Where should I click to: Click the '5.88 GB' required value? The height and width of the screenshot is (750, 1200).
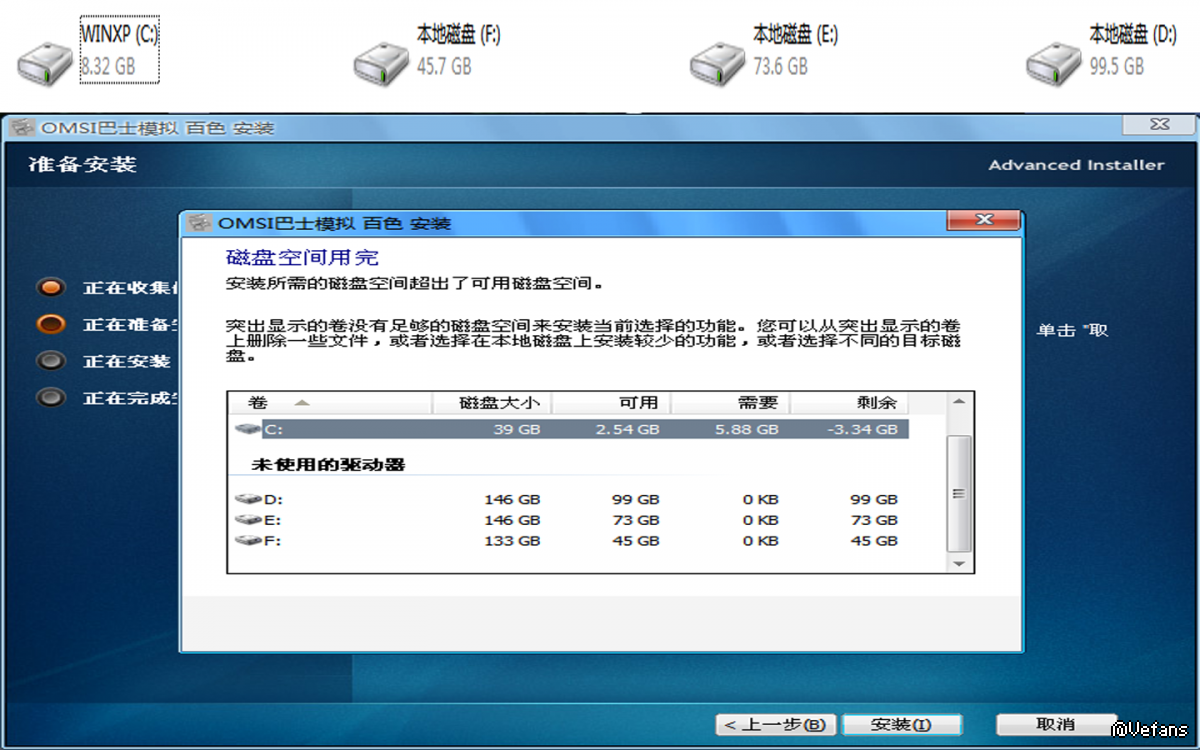[x=747, y=429]
